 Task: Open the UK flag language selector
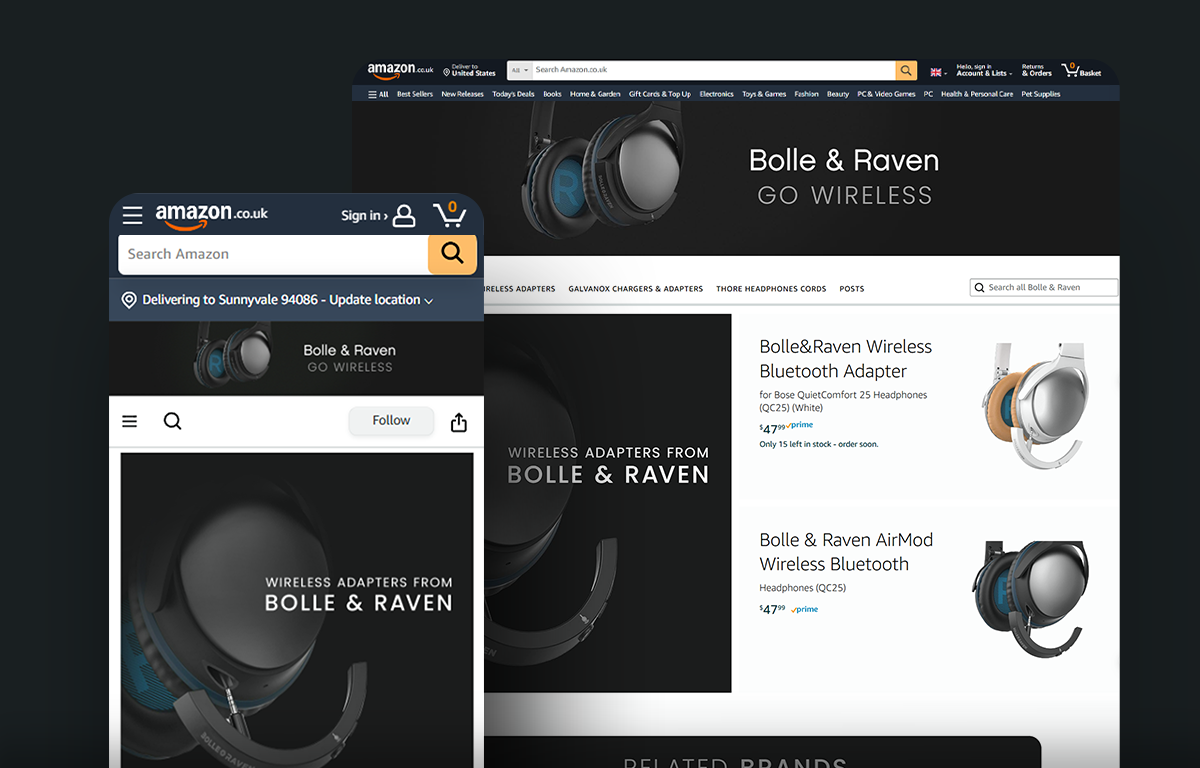coord(938,72)
